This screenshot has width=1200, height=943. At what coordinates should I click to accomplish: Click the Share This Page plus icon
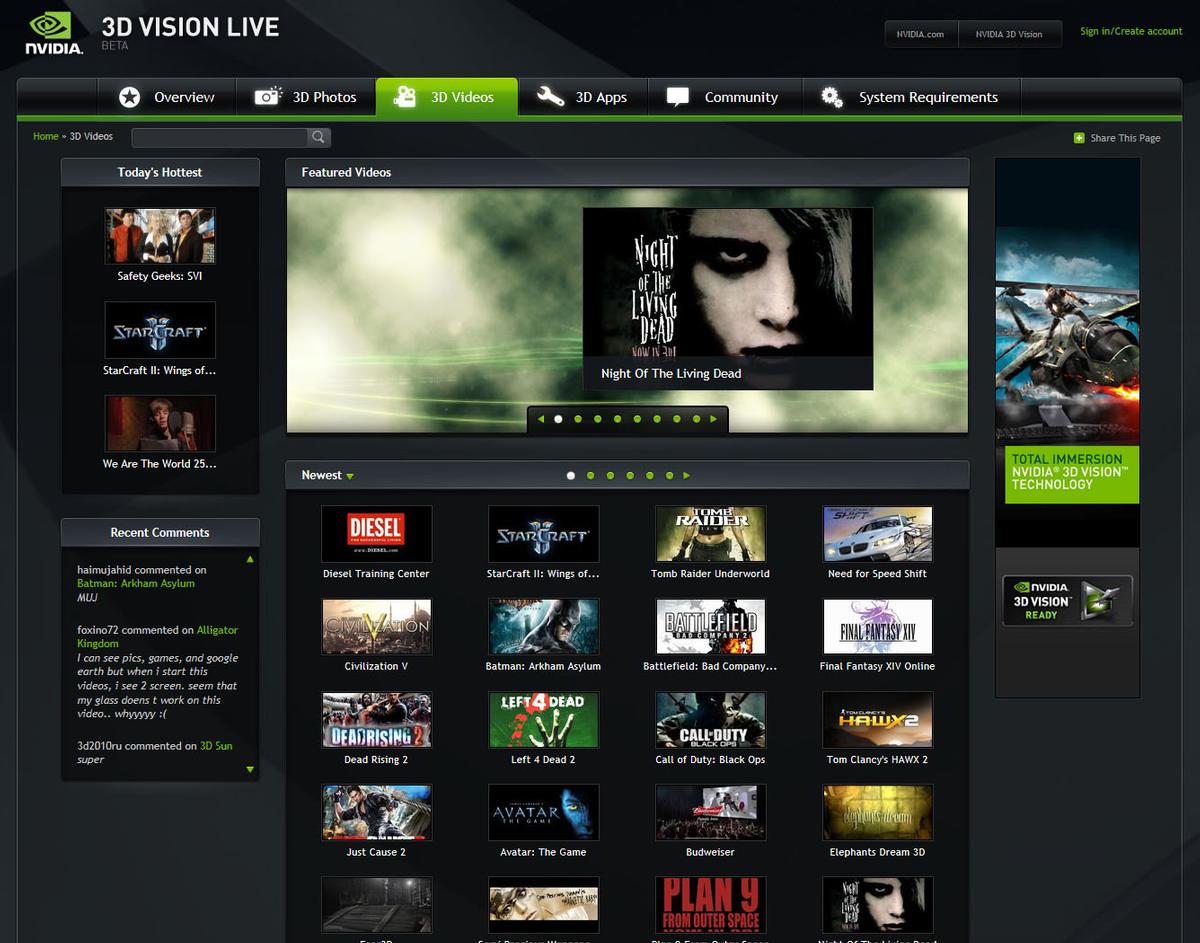(x=1079, y=138)
